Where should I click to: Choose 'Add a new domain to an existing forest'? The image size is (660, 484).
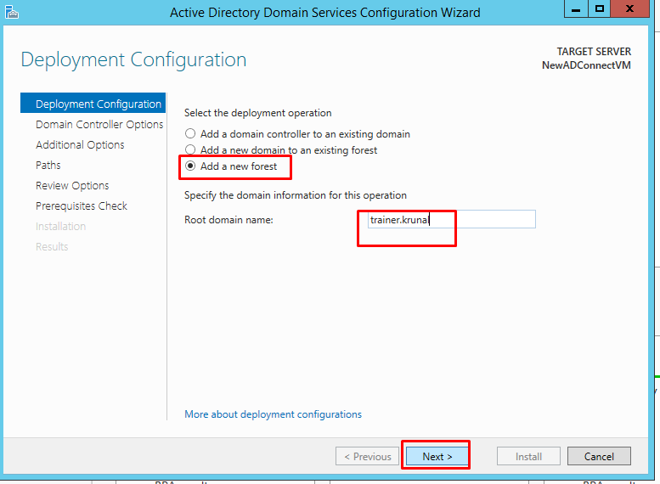pyautogui.click(x=190, y=150)
